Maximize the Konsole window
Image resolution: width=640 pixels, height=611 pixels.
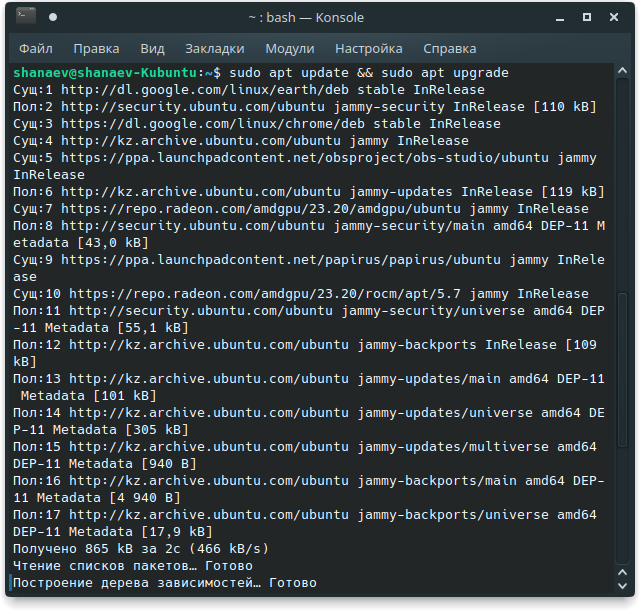click(587, 17)
